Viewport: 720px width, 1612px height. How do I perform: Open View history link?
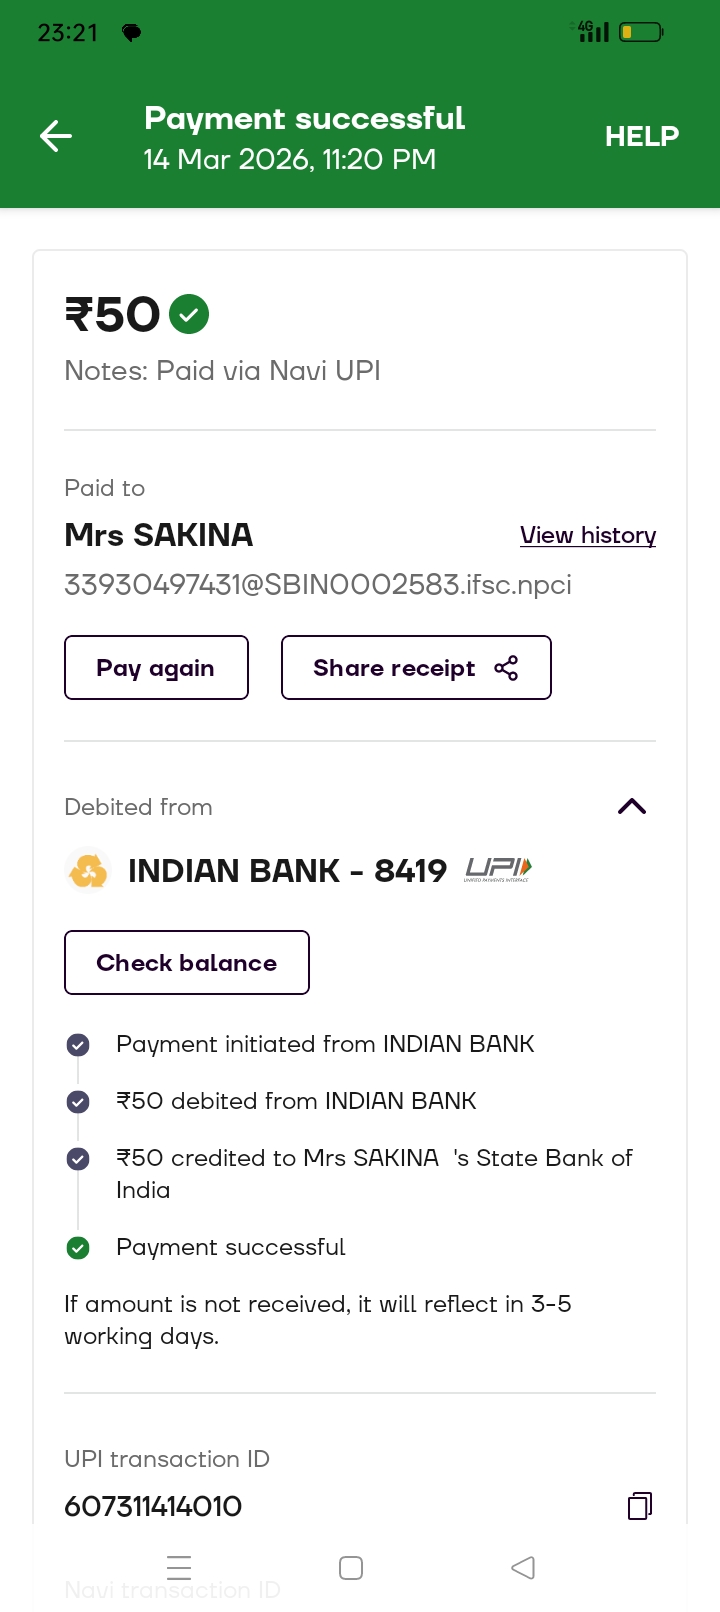click(x=588, y=535)
